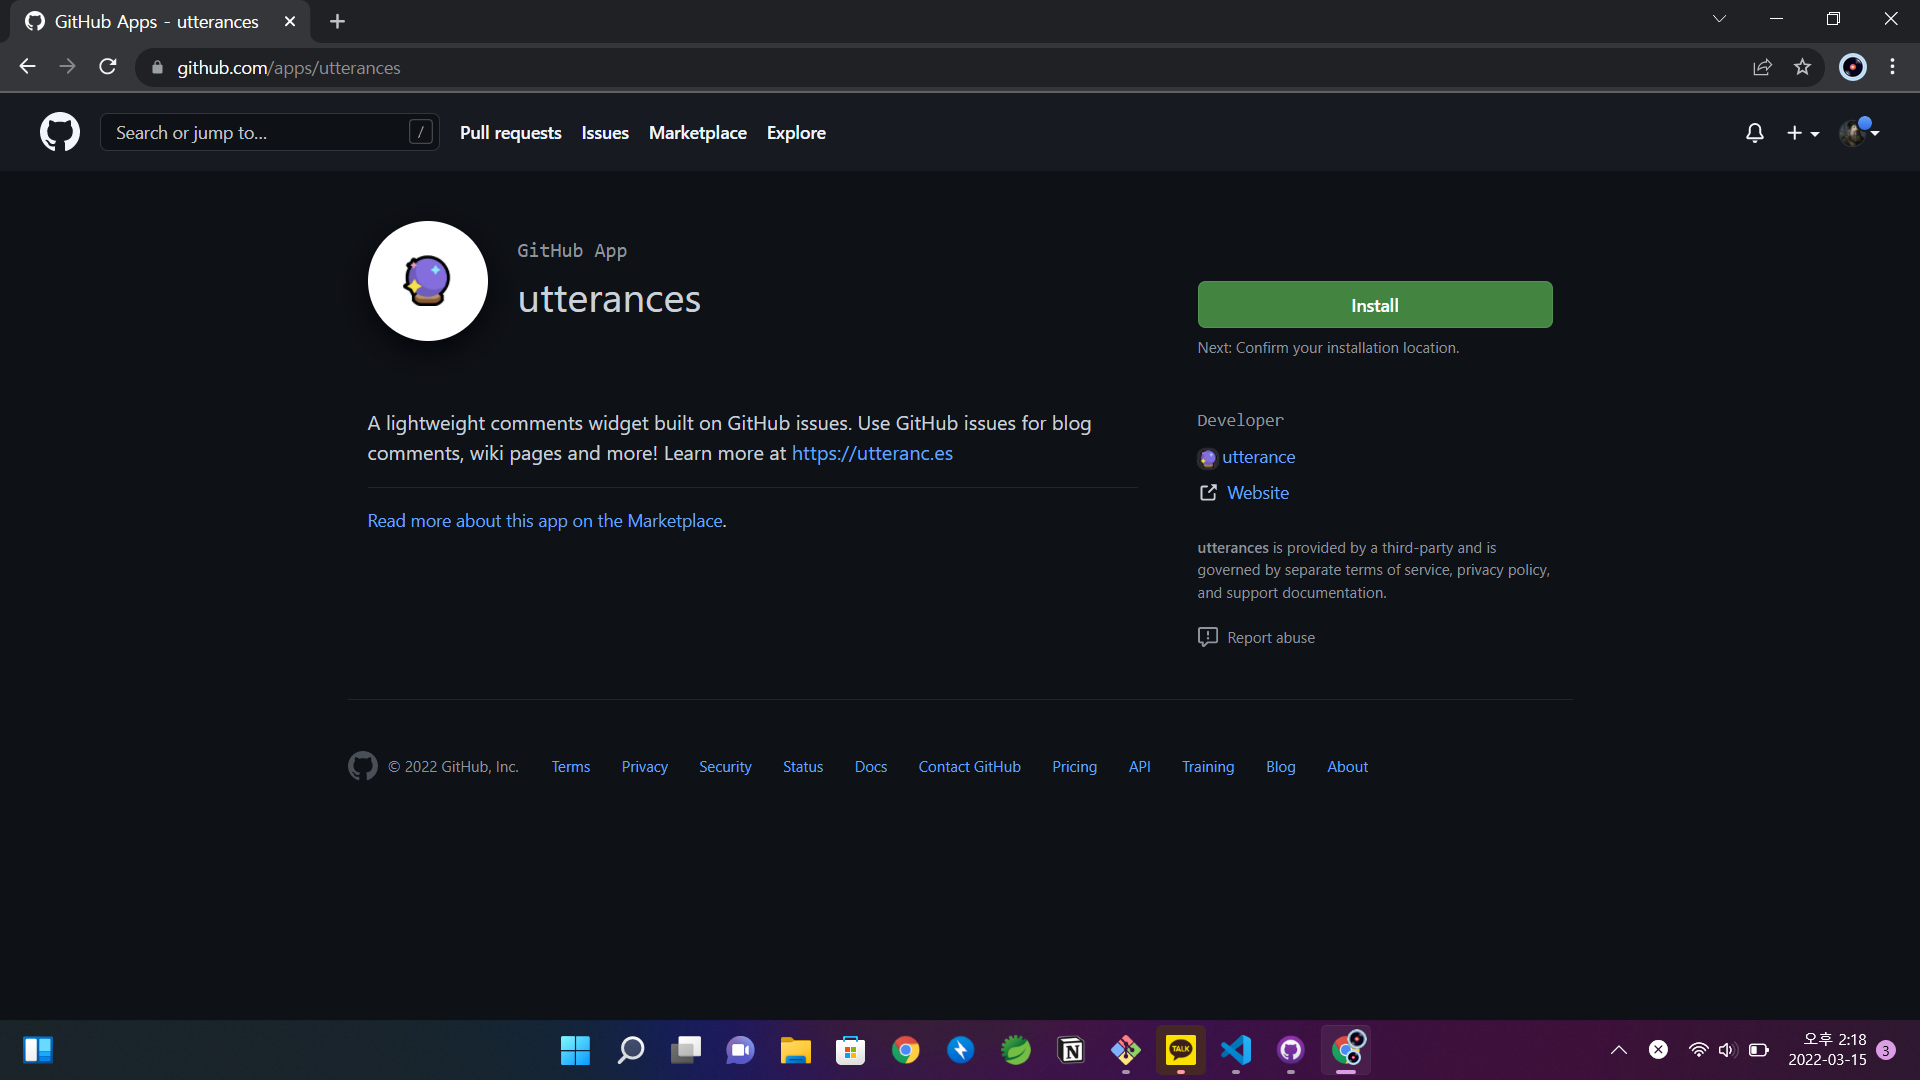Click the utterances crystal ball app avatar

point(427,281)
